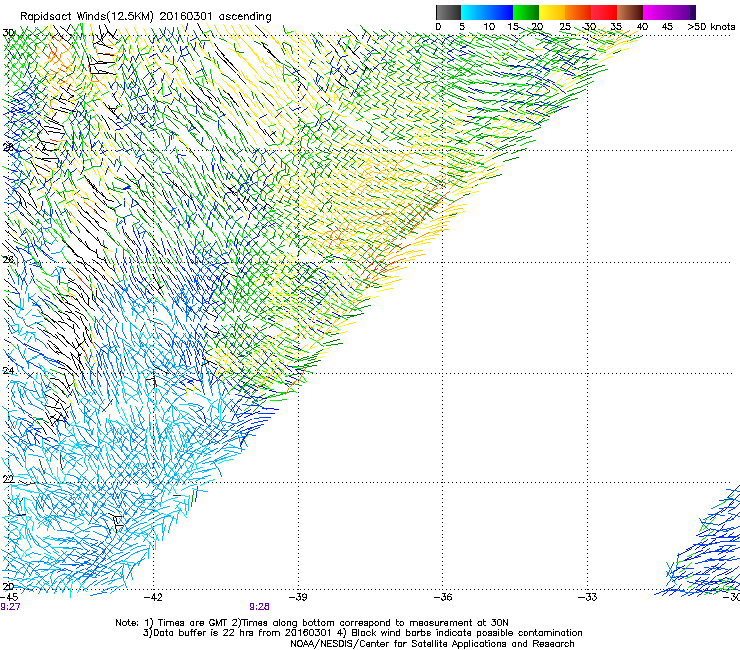
Task: Click the 'Data buffer is 22 hrs' note line
Action: click(362, 633)
